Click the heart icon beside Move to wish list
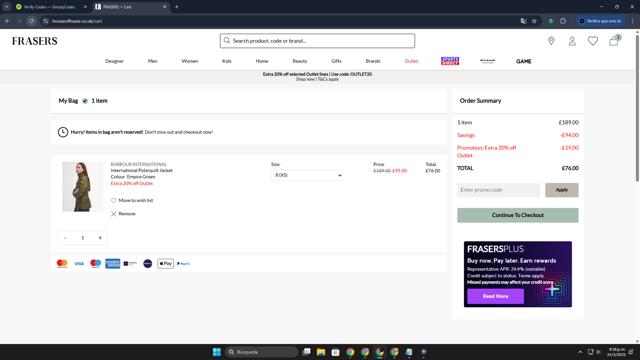Viewport: 640px width, 360px height. click(x=113, y=200)
